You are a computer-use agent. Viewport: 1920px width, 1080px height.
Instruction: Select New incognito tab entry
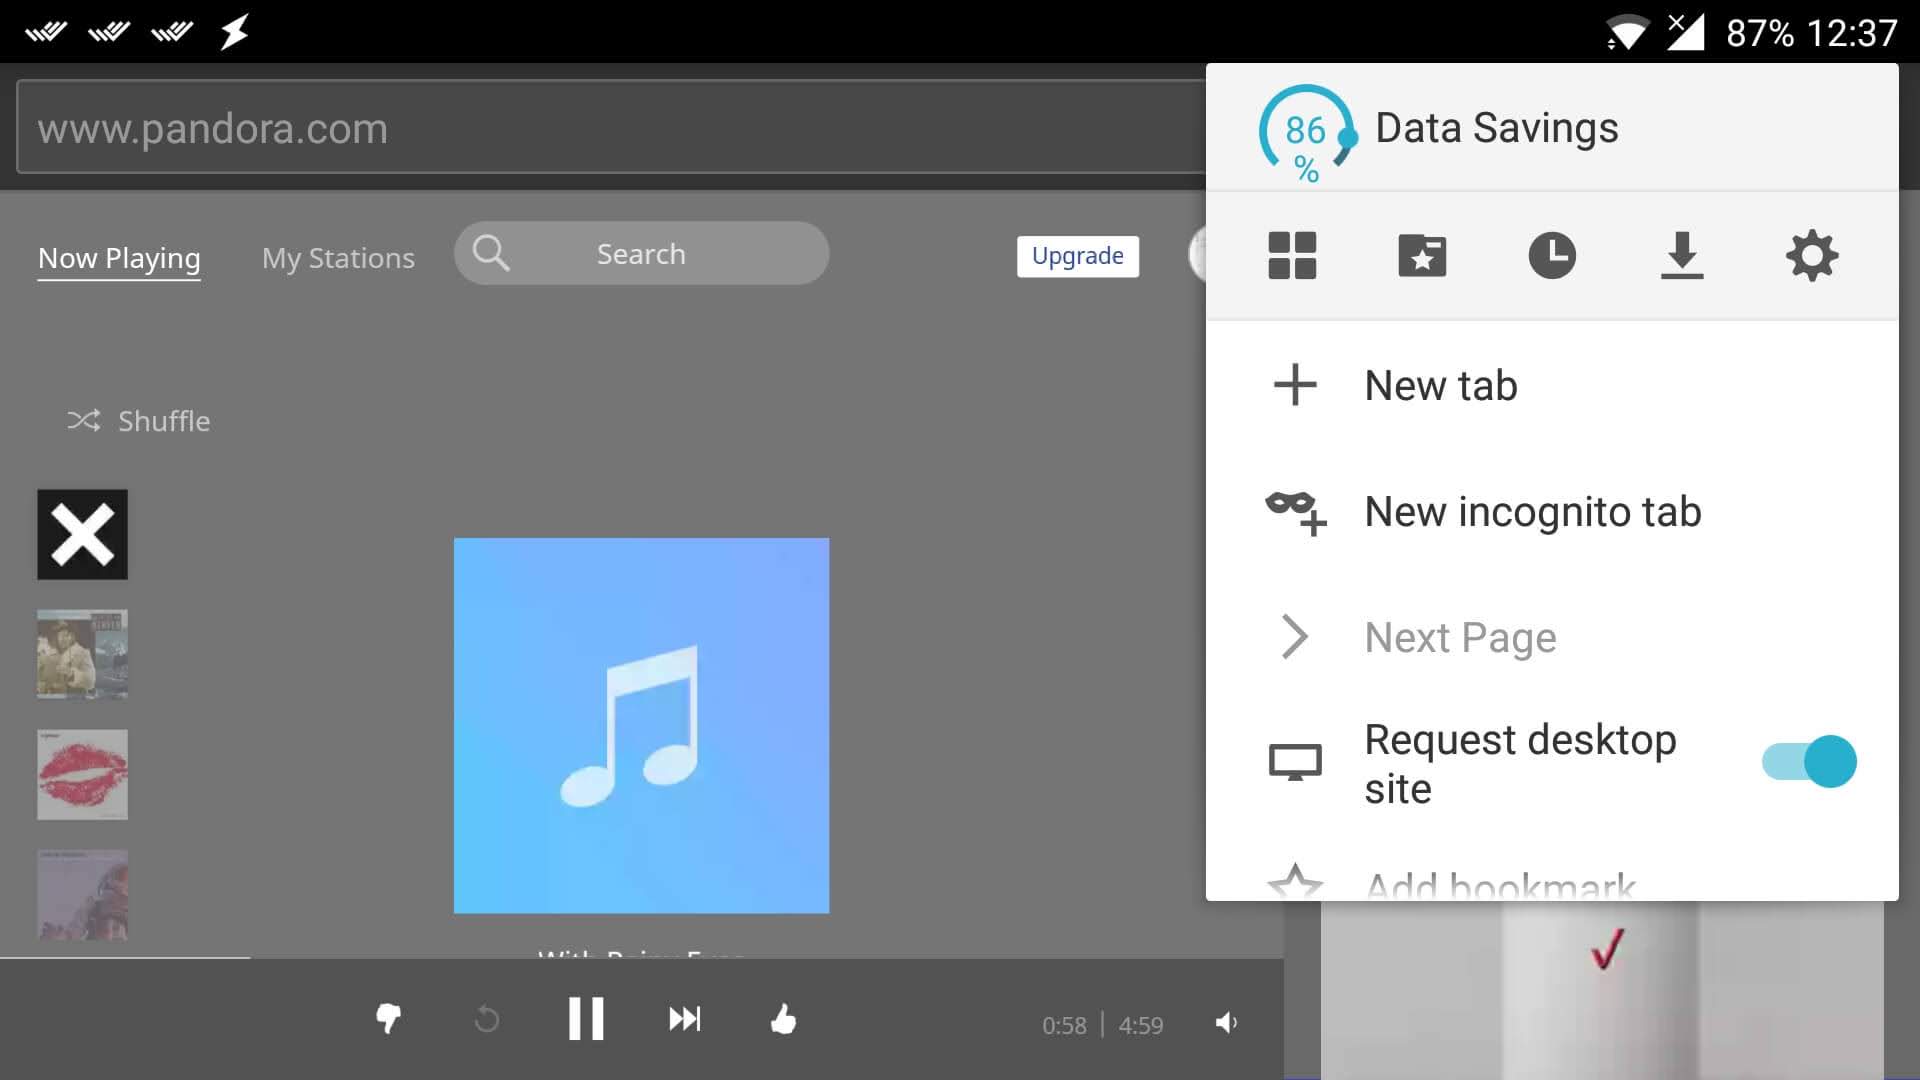click(1531, 512)
